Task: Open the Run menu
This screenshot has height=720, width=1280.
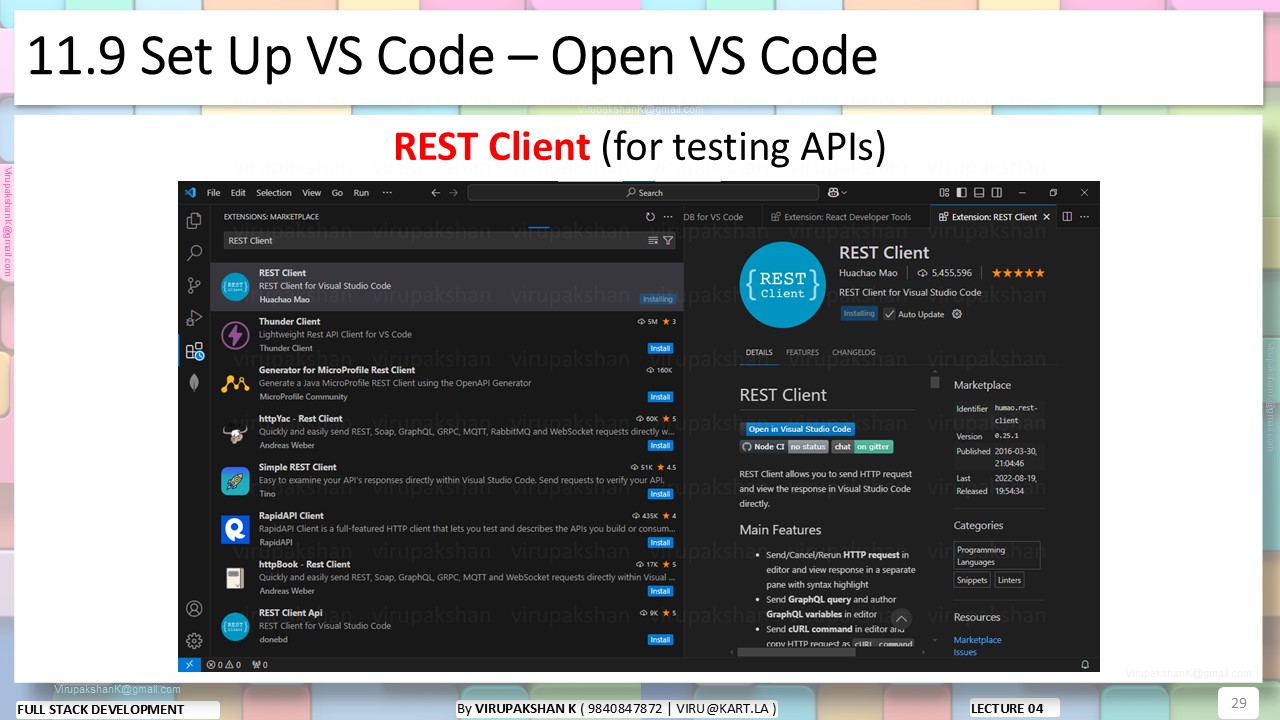Action: pos(361,193)
